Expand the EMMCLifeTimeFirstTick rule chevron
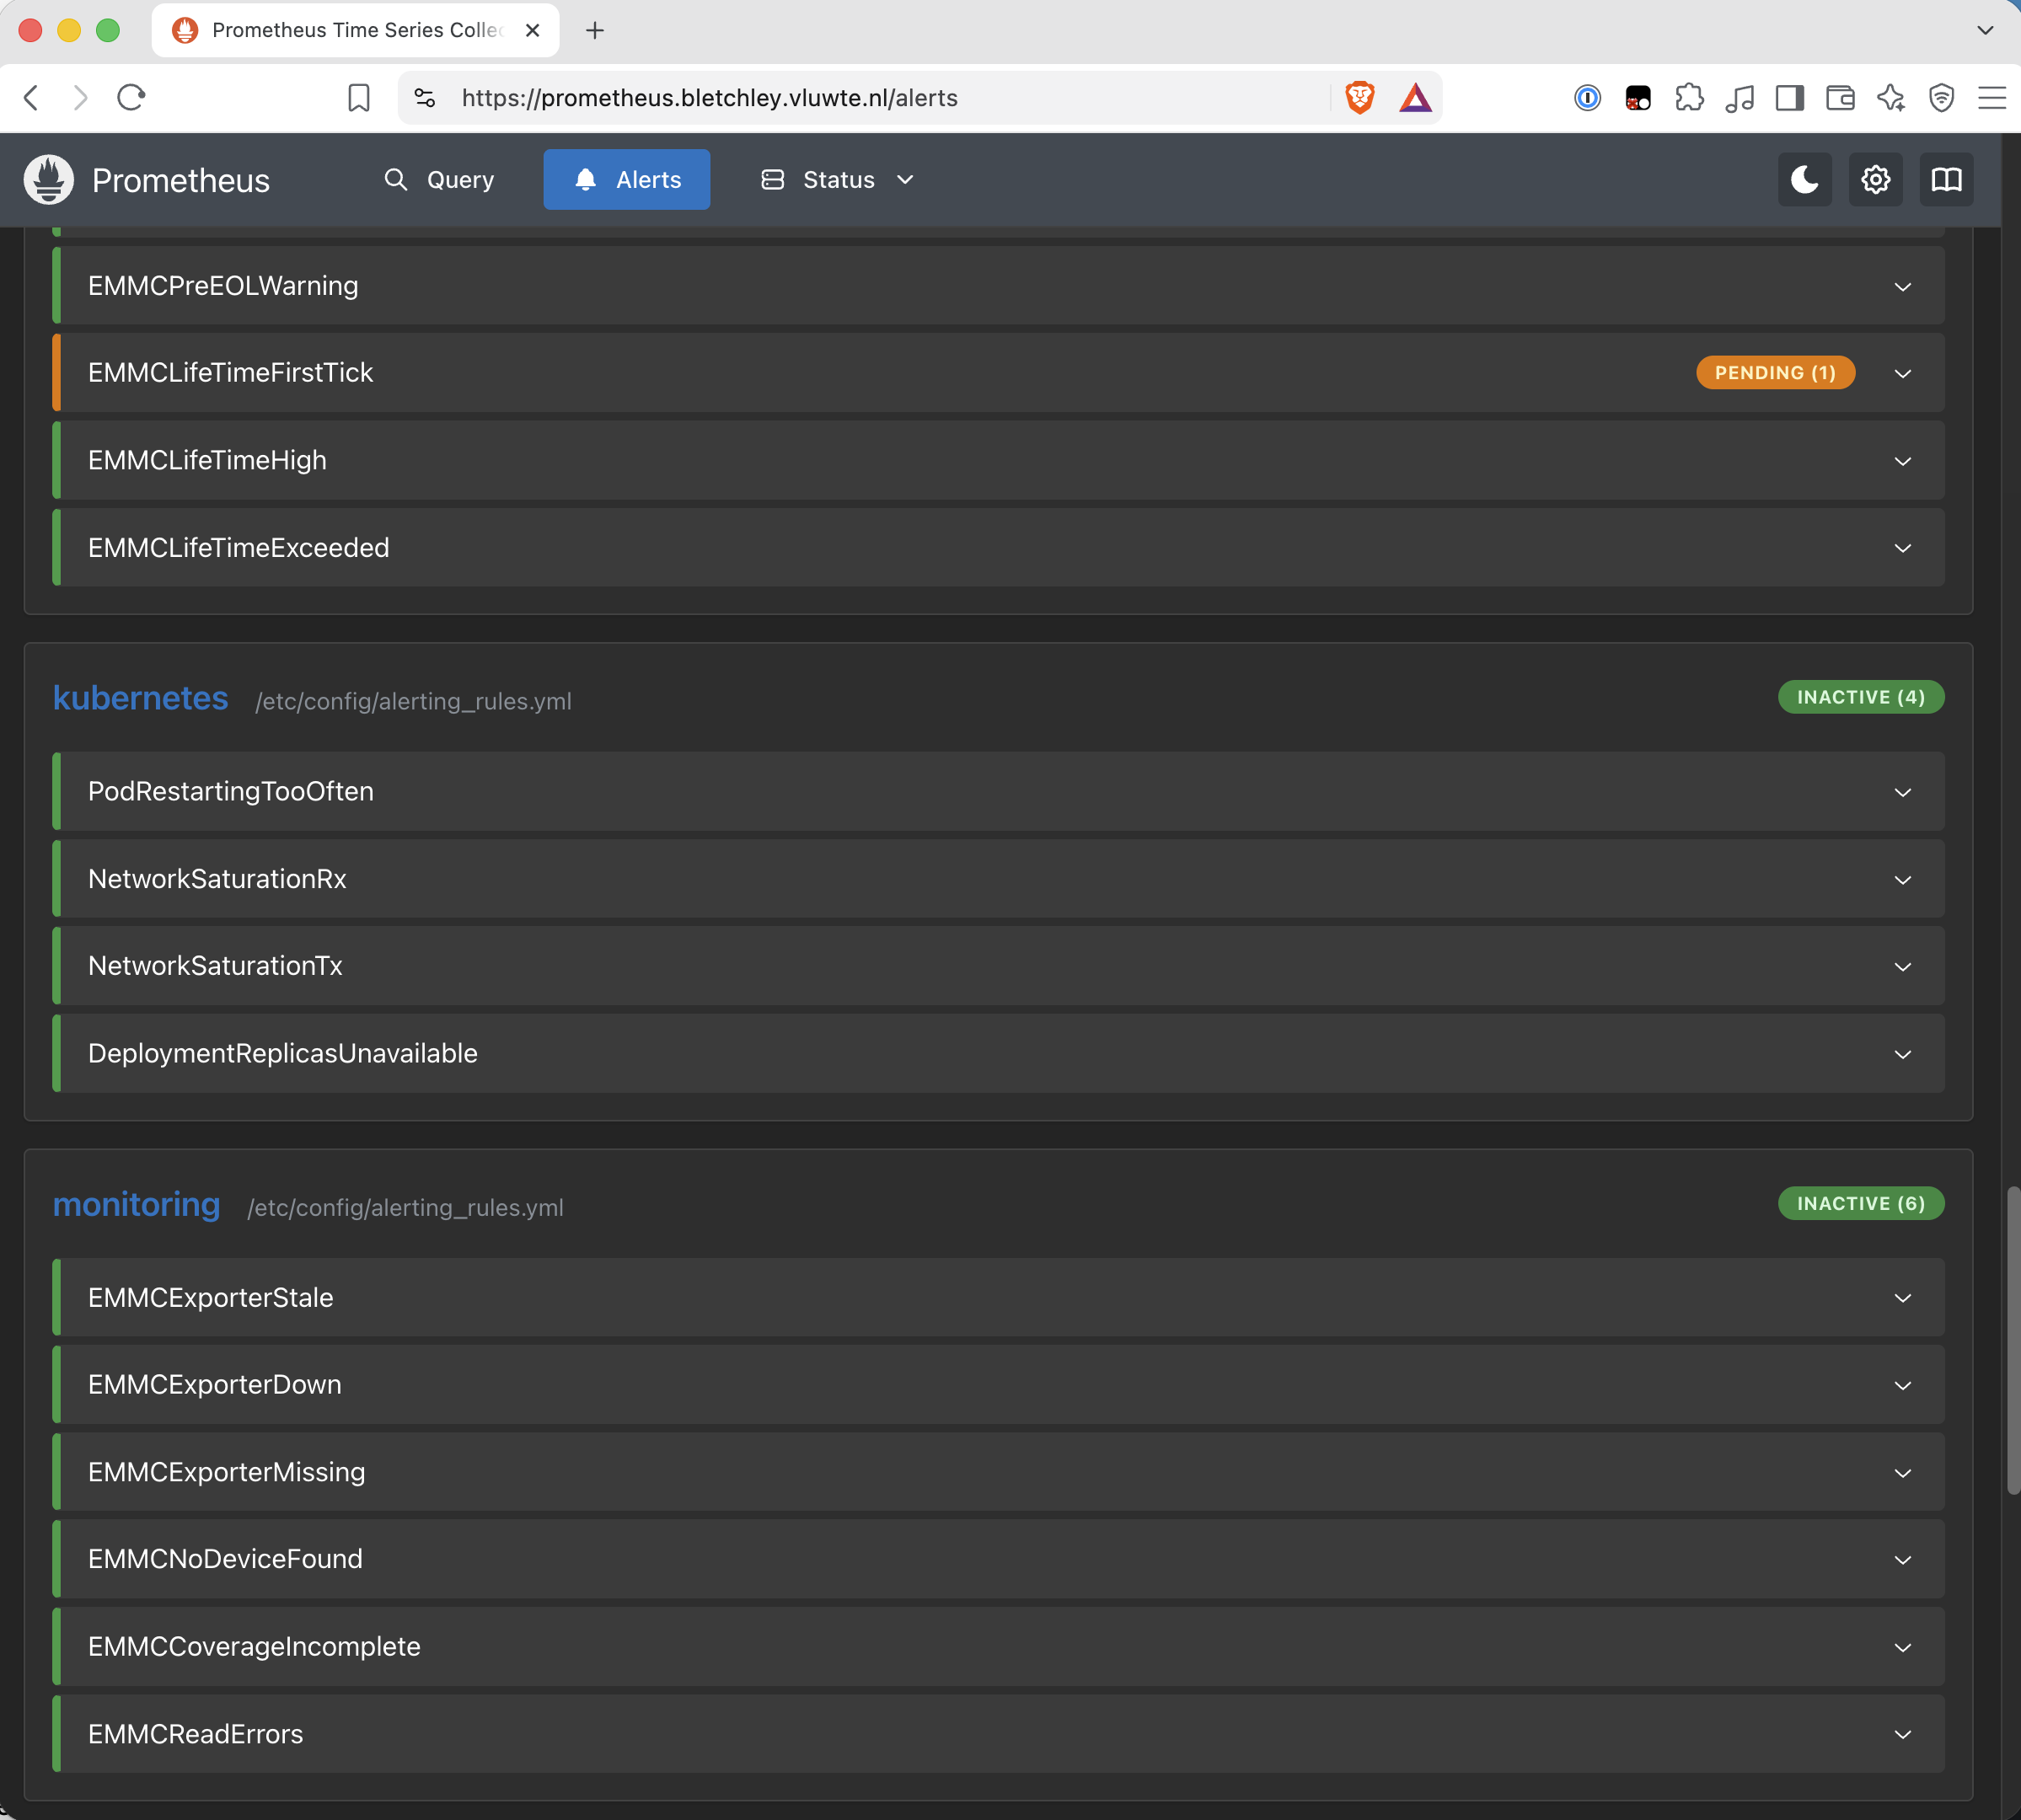Screen dimensions: 2021x1820 coord(1902,373)
